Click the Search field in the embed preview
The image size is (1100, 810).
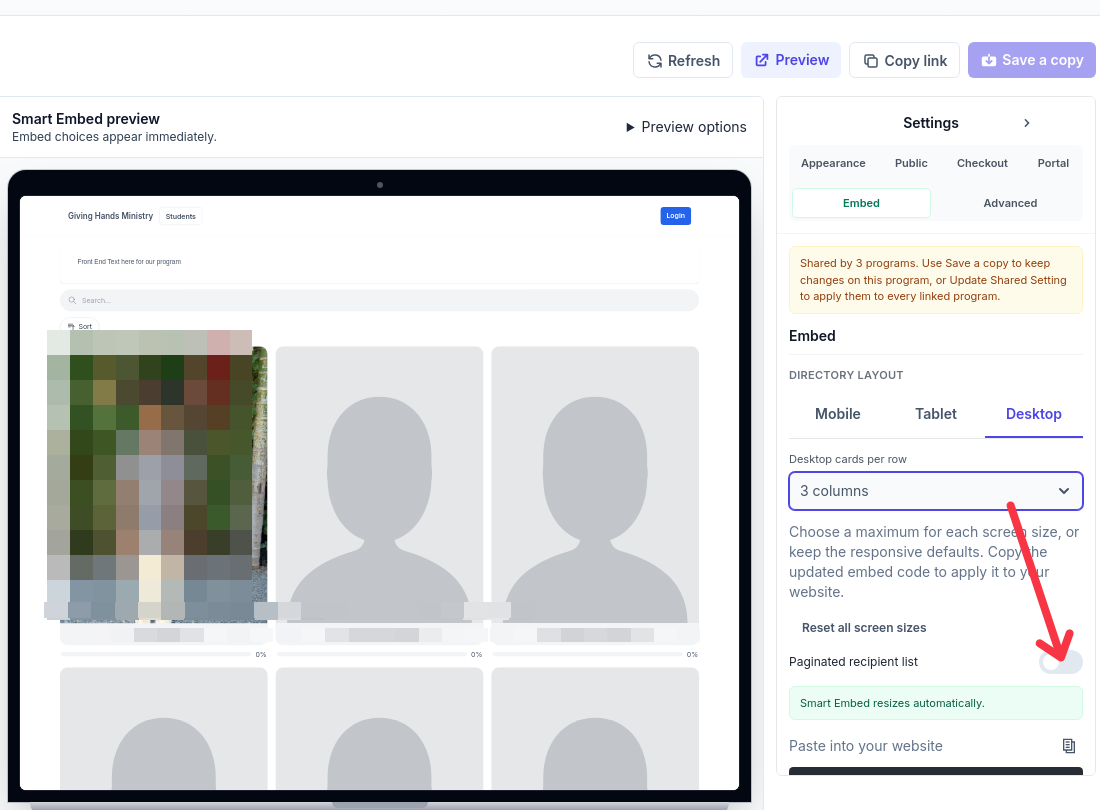point(380,300)
